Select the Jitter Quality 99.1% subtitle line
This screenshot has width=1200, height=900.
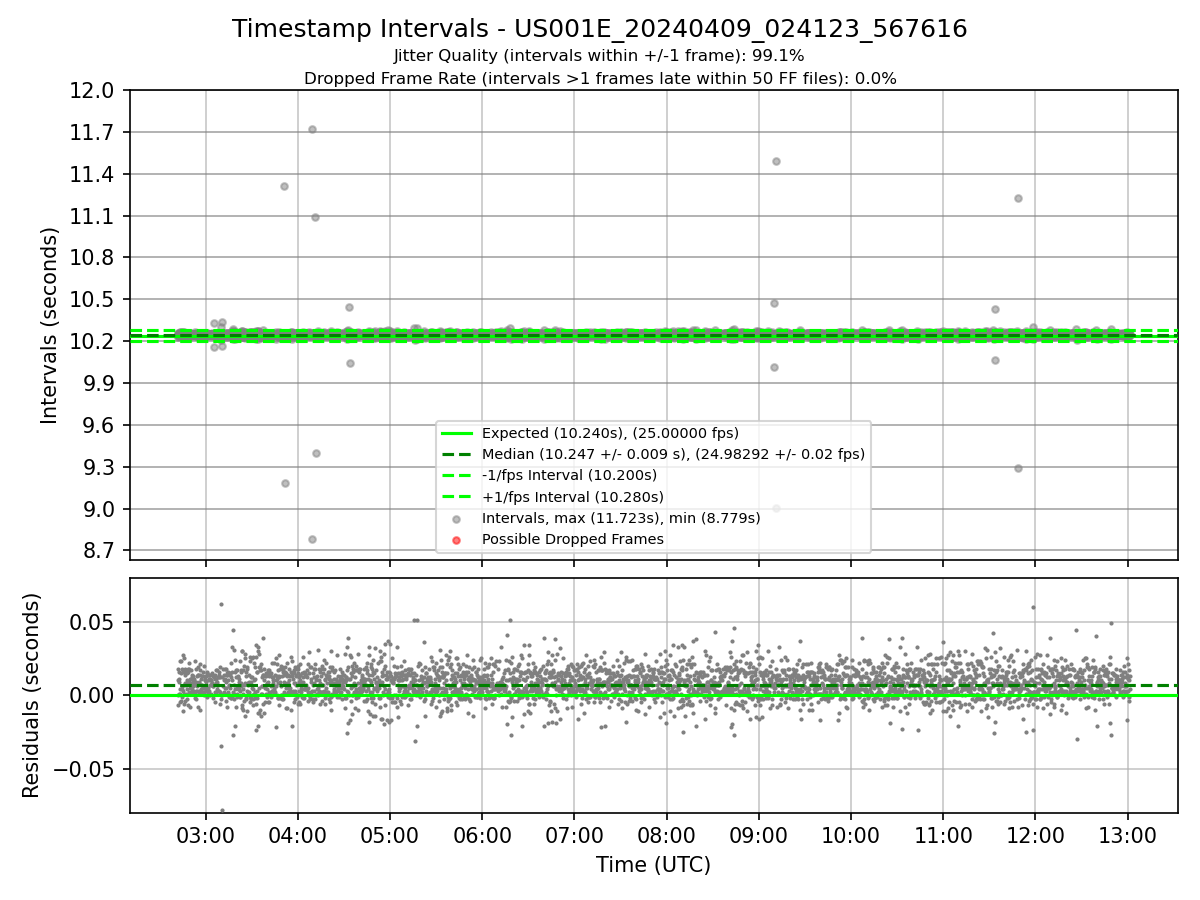click(x=600, y=56)
